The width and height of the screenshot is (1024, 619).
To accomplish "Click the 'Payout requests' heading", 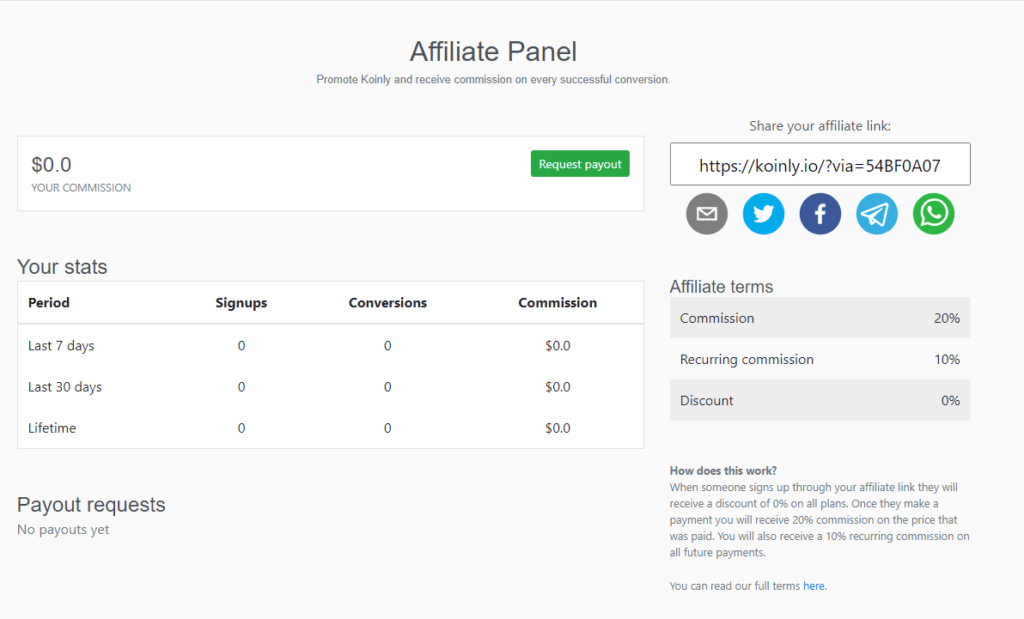I will (x=91, y=505).
